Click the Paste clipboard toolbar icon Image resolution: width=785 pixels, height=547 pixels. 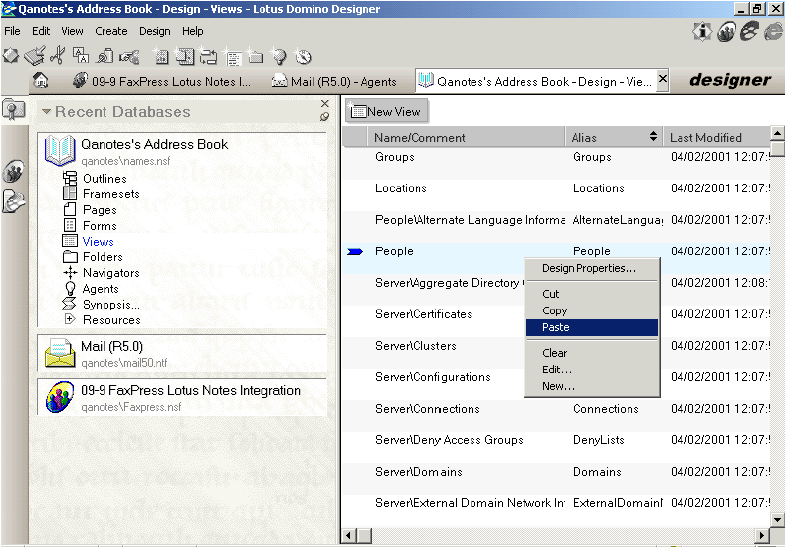(x=105, y=56)
